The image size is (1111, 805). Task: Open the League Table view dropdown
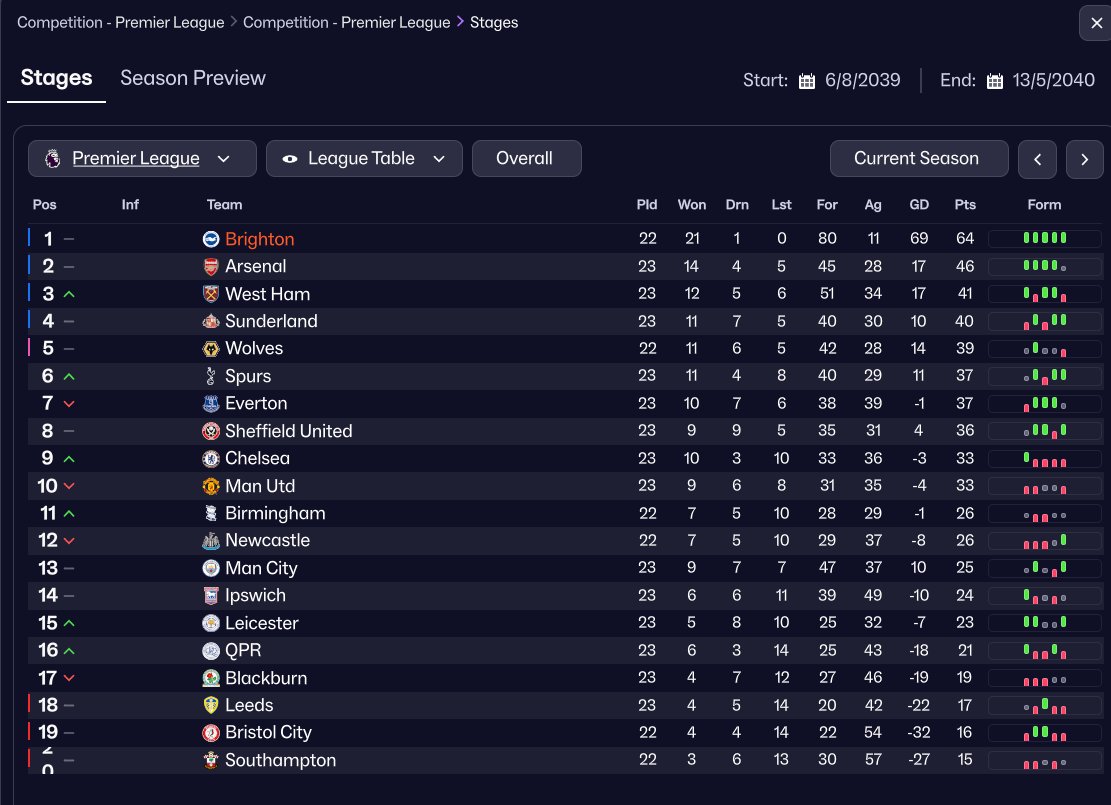pos(364,159)
